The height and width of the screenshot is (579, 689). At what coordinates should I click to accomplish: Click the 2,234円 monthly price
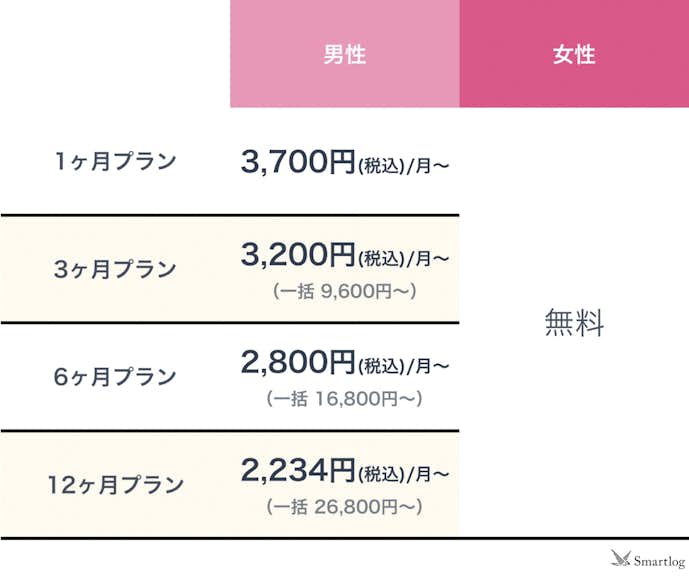coord(298,469)
